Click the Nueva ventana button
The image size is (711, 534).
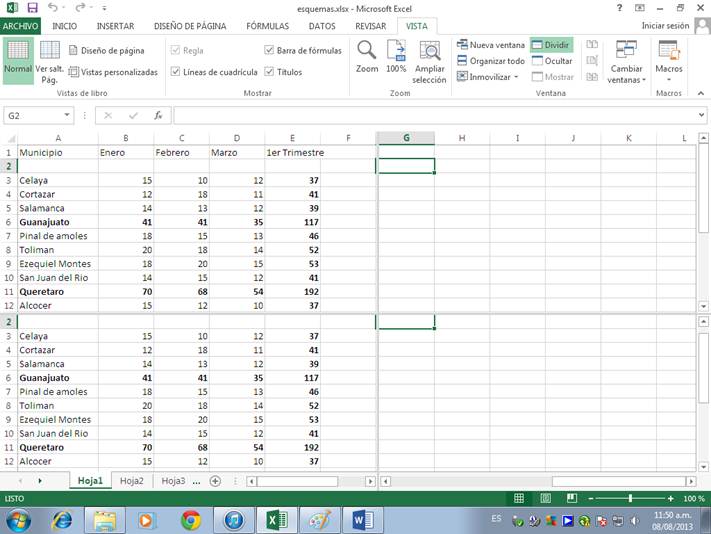point(490,45)
